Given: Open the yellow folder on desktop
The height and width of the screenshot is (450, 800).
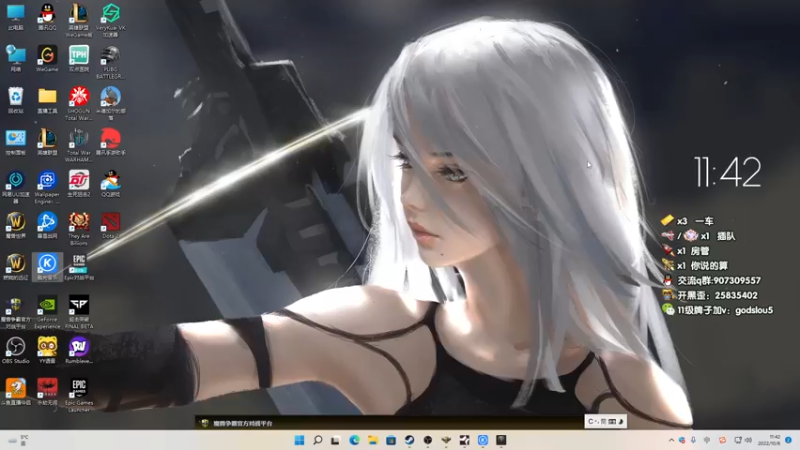Looking at the screenshot, I should [x=47, y=100].
